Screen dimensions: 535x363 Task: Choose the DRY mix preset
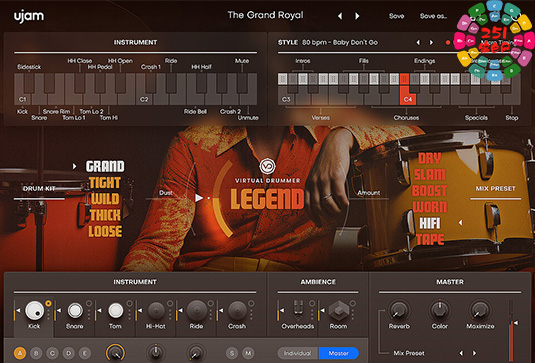tap(430, 159)
